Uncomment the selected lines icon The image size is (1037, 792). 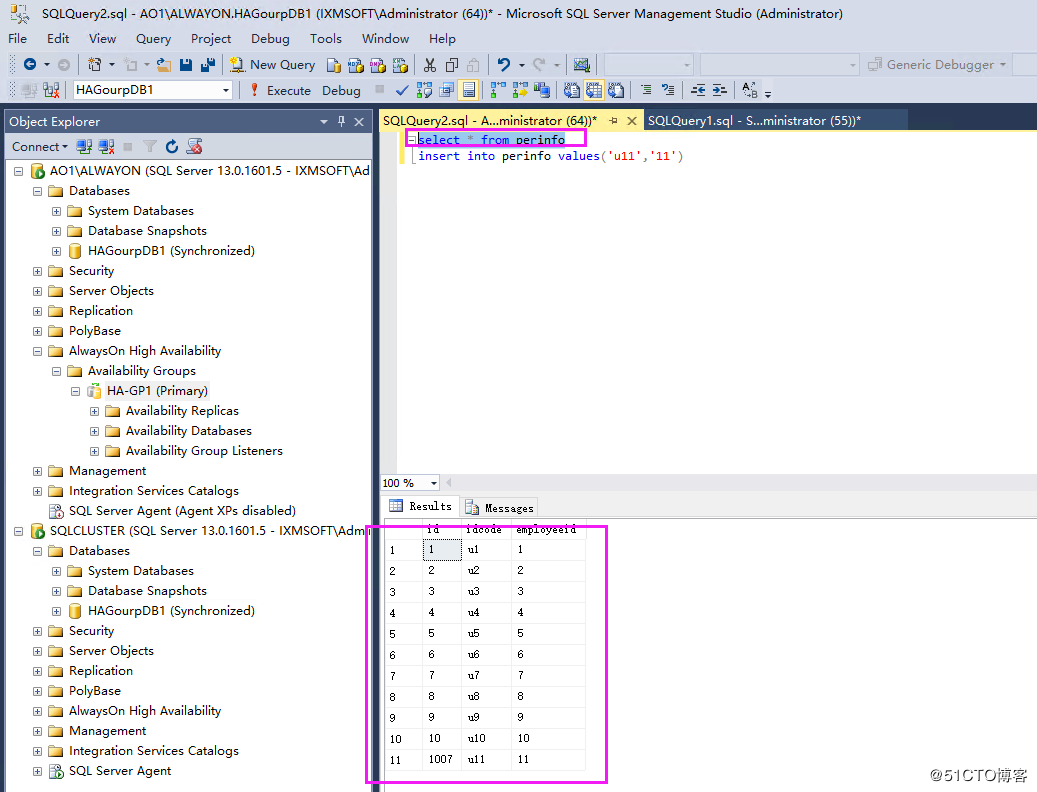[668, 90]
